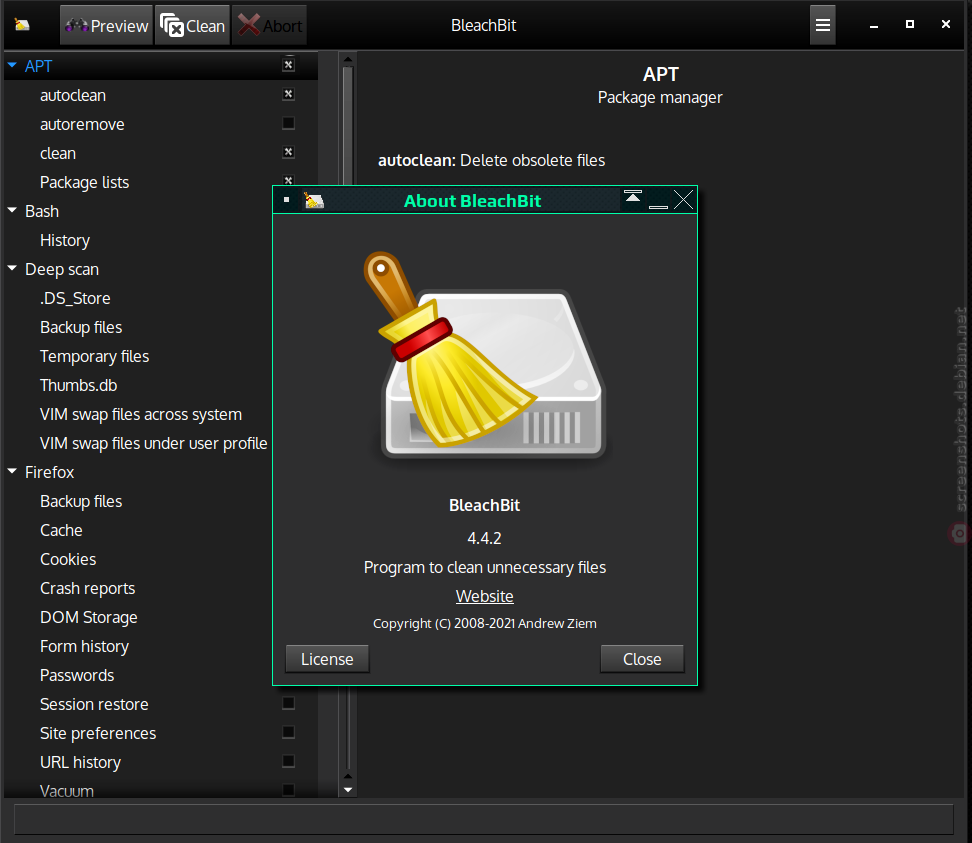The height and width of the screenshot is (843, 972).
Task: Click the BleachBit app icon in the main title bar
Action: coord(22,25)
